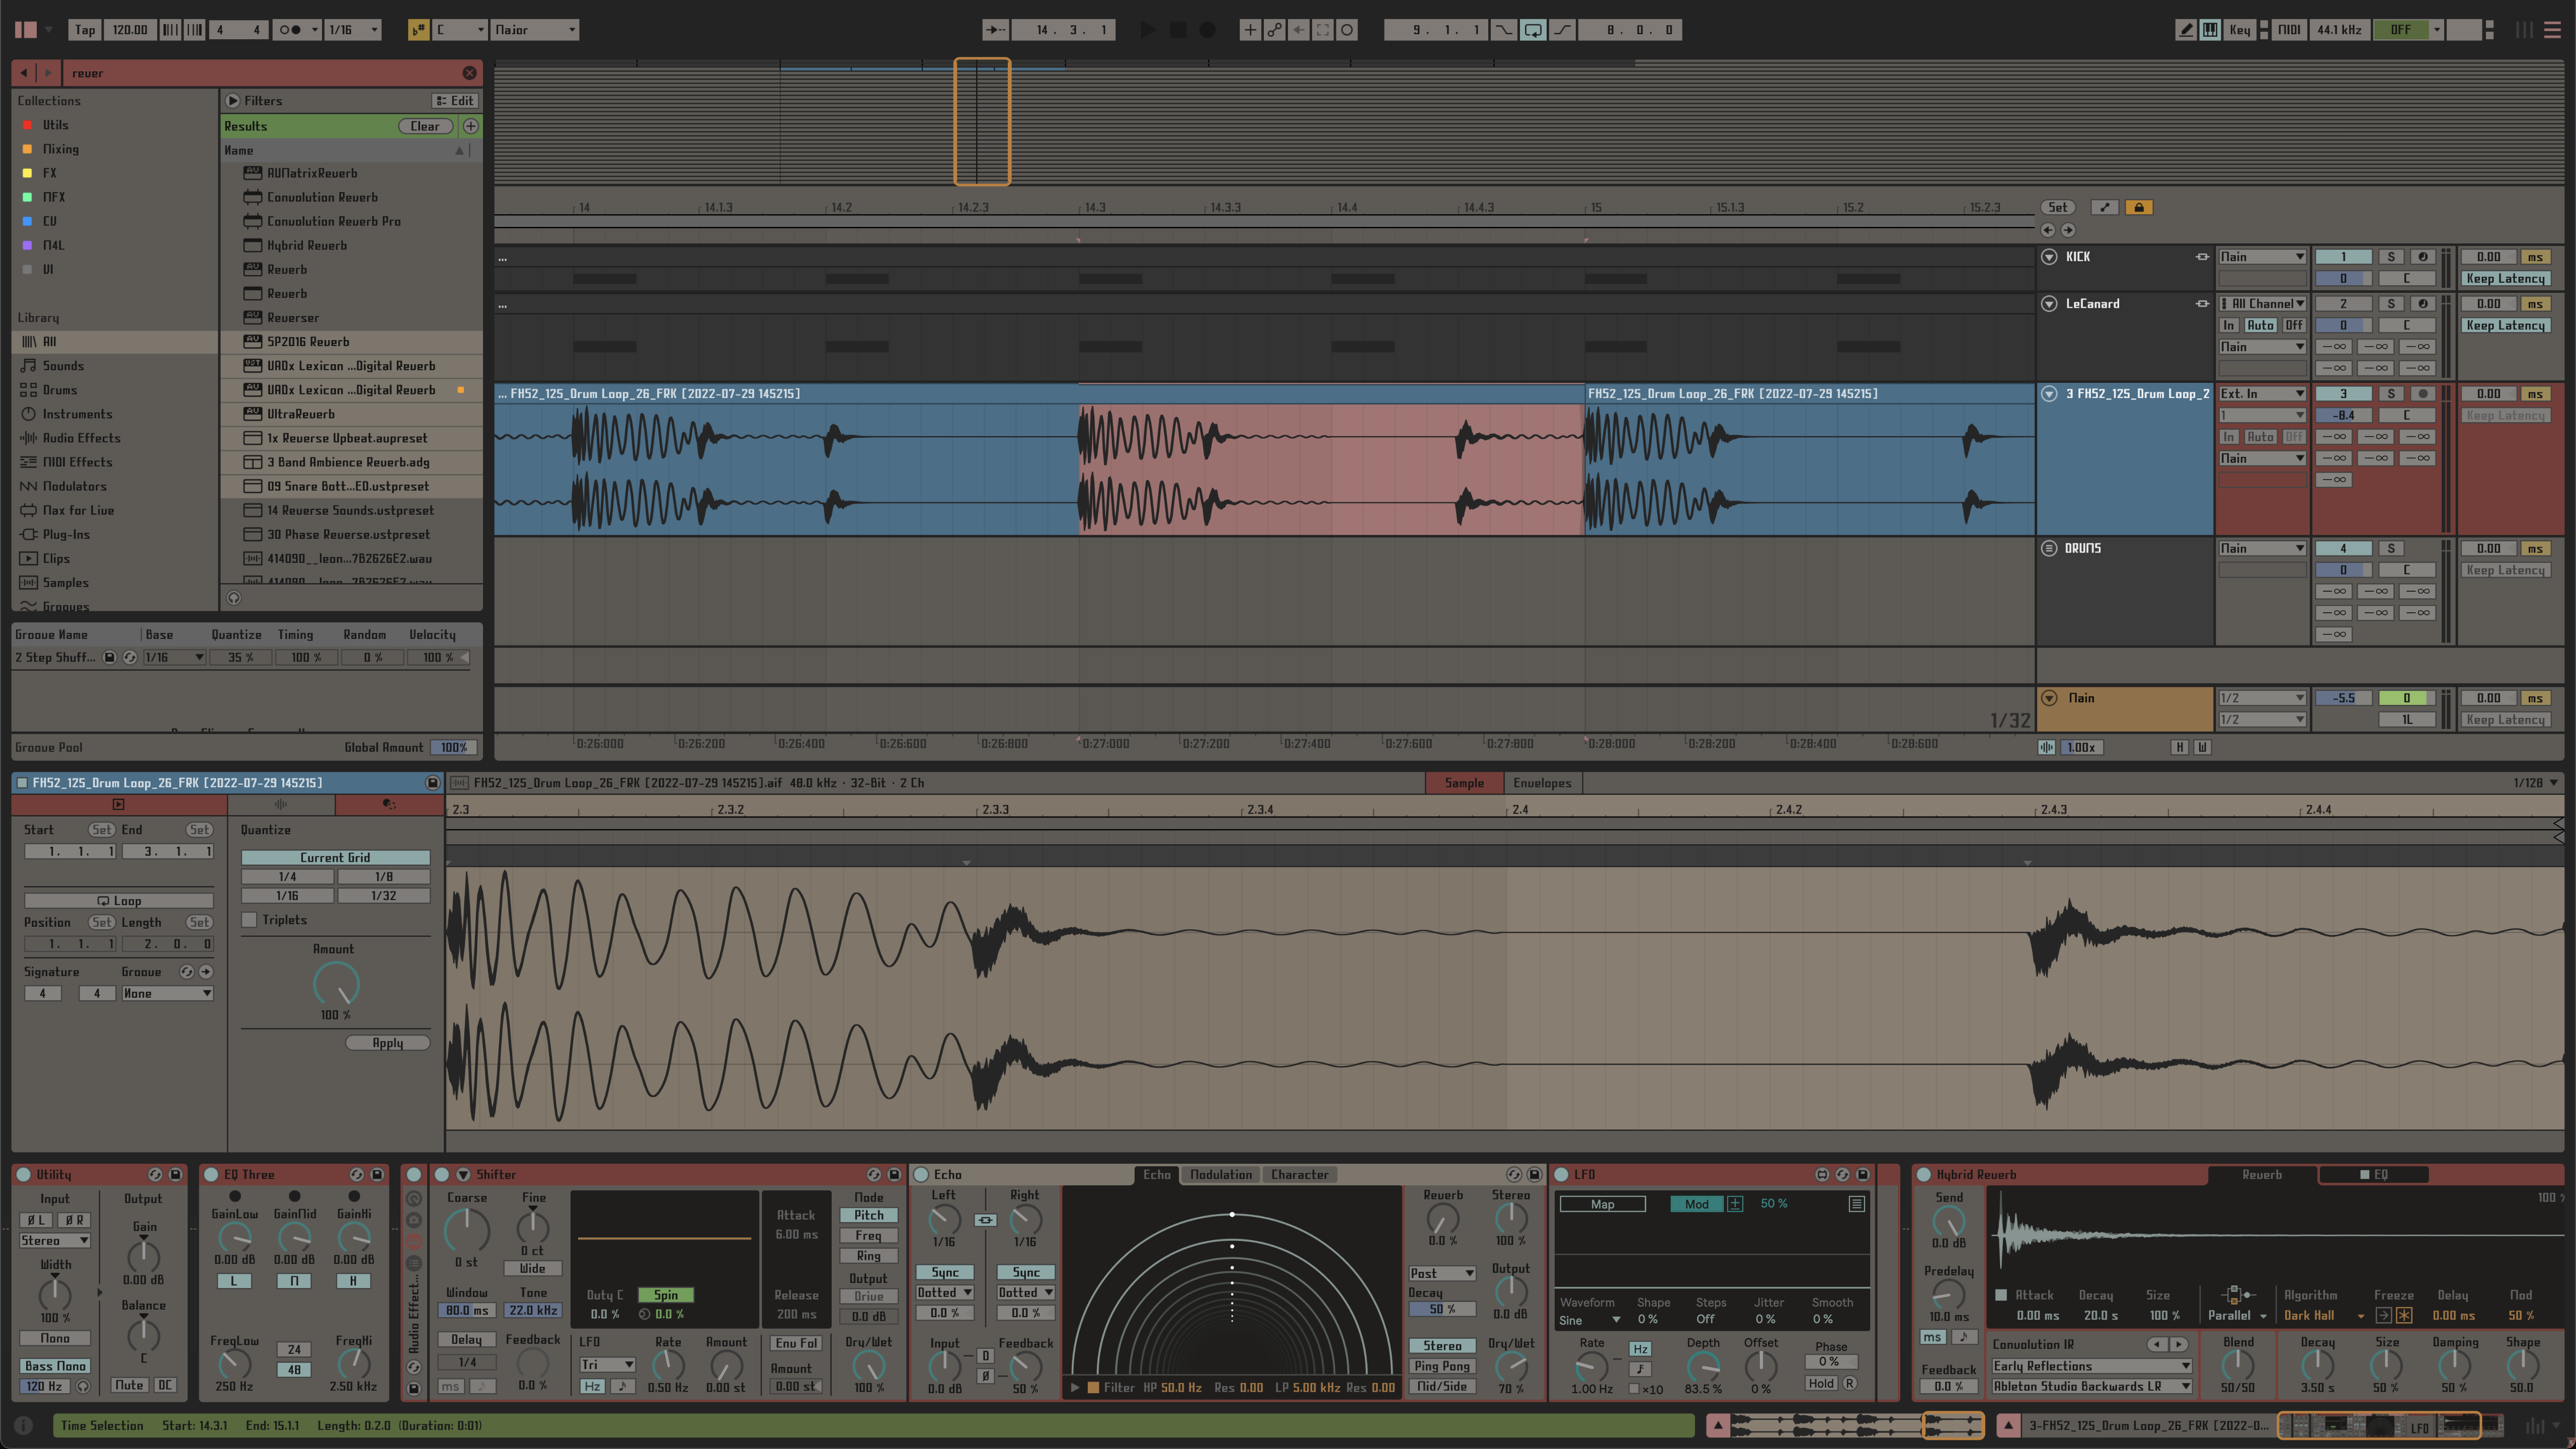Click the MIDI Arrangement Overdub plus icon
The image size is (2576, 1449).
[1250, 30]
